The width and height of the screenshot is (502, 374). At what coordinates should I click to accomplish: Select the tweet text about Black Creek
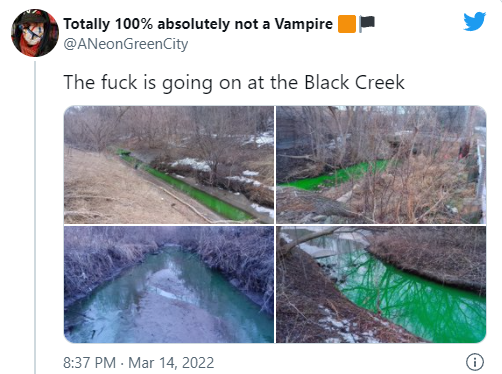234,82
